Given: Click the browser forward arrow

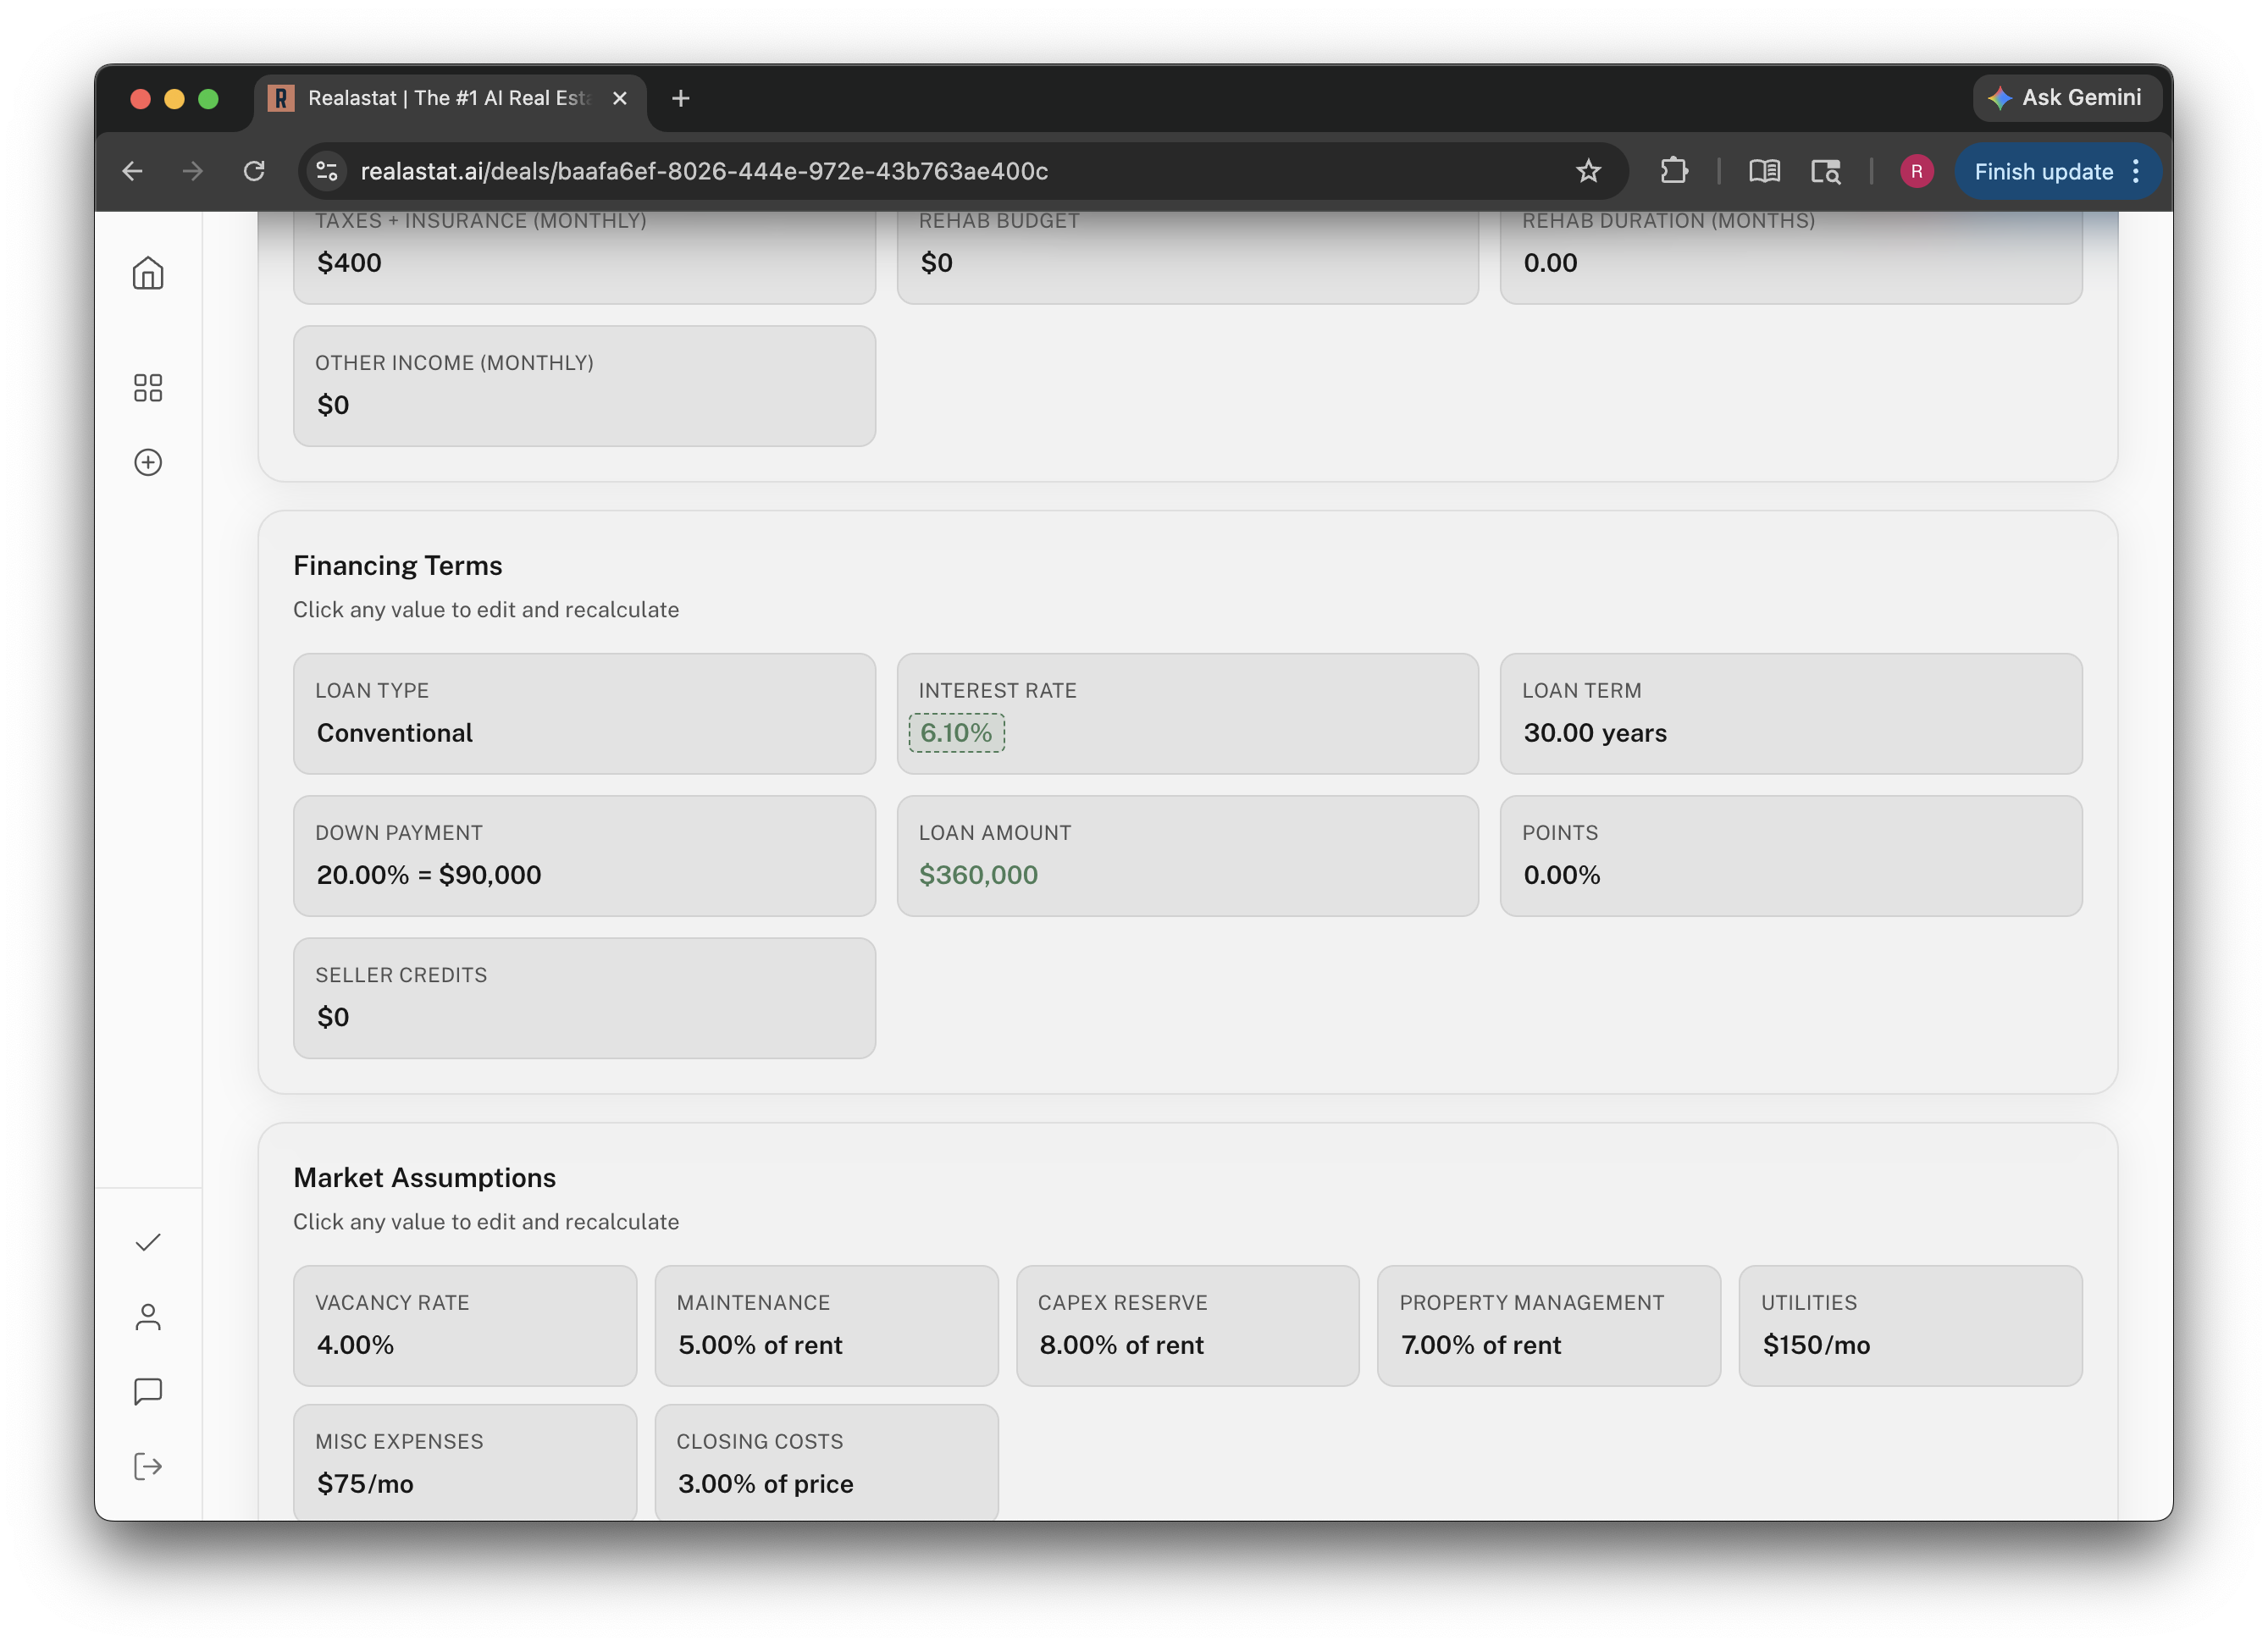Looking at the screenshot, I should point(193,171).
